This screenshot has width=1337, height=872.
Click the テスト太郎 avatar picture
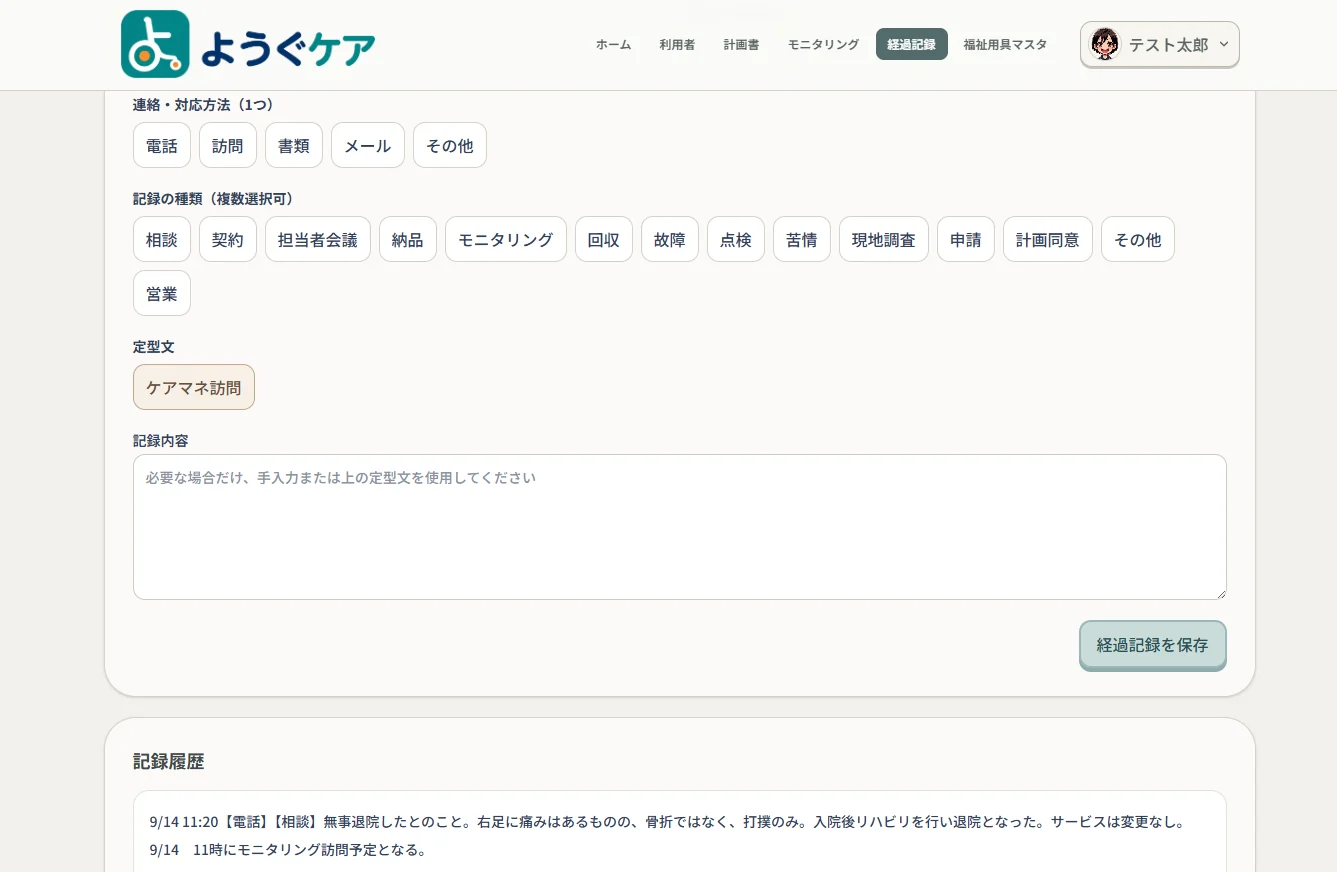click(1105, 44)
